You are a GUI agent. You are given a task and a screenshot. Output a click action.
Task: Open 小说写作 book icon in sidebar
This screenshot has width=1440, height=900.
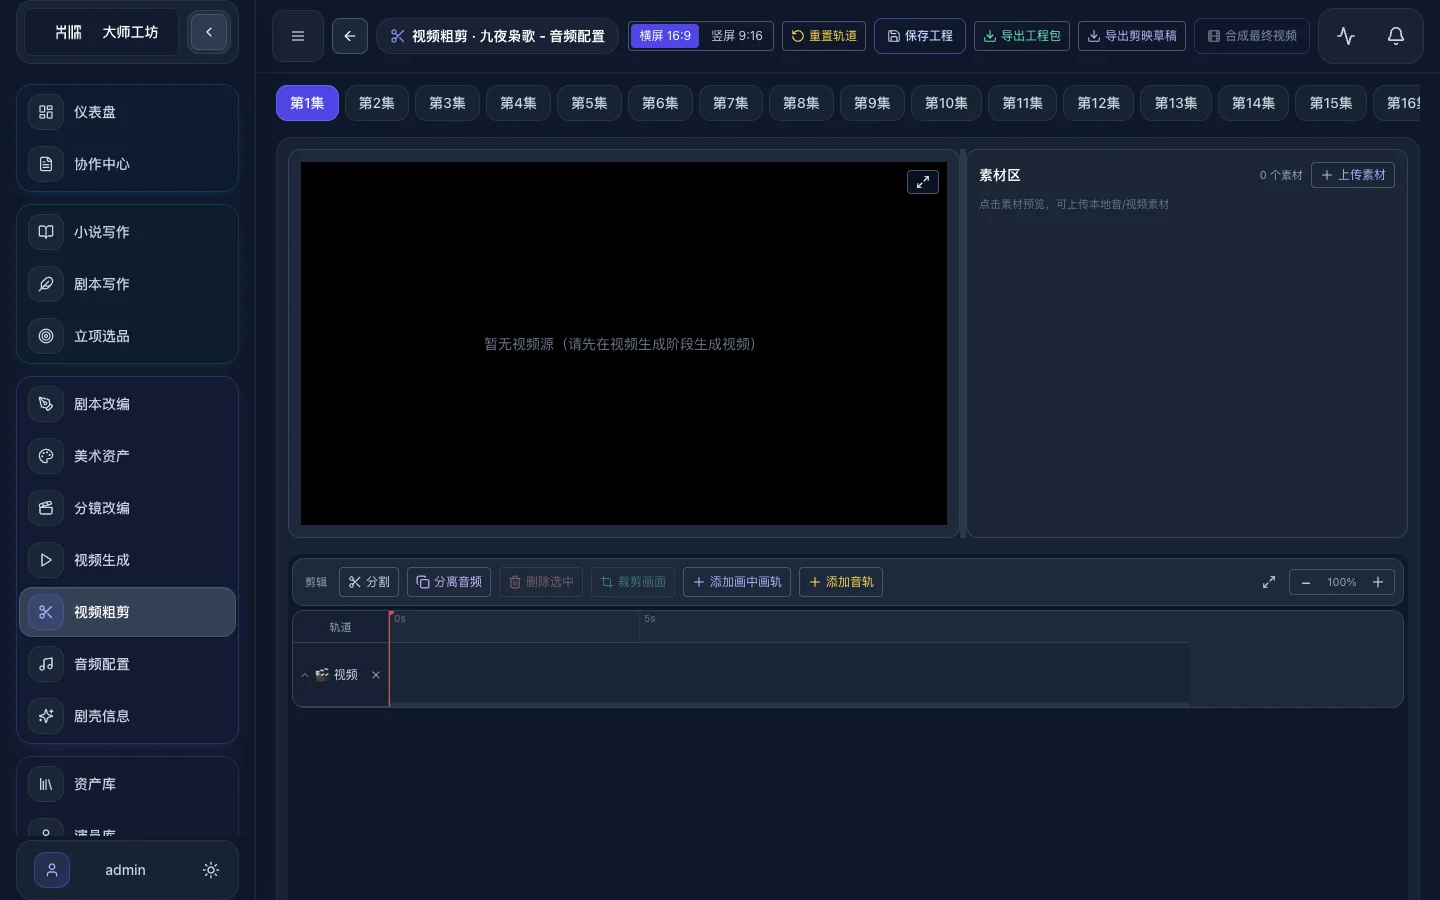pyautogui.click(x=46, y=232)
